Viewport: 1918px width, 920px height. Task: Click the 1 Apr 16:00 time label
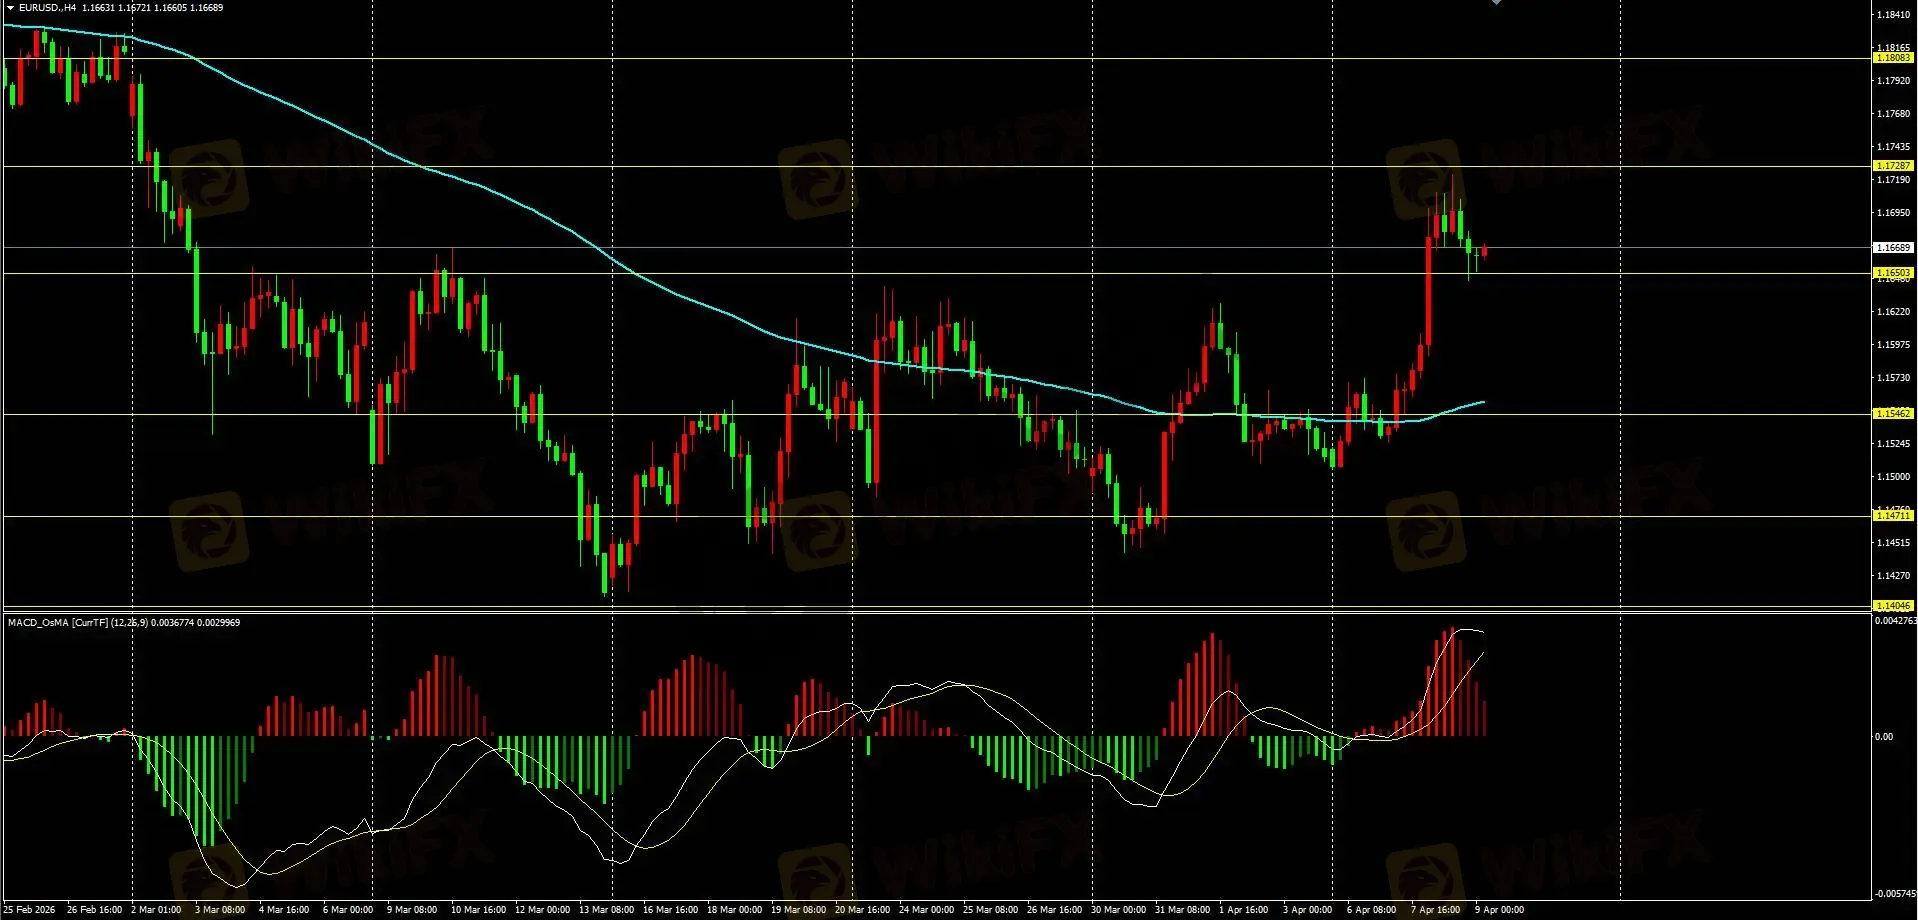[x=1244, y=910]
